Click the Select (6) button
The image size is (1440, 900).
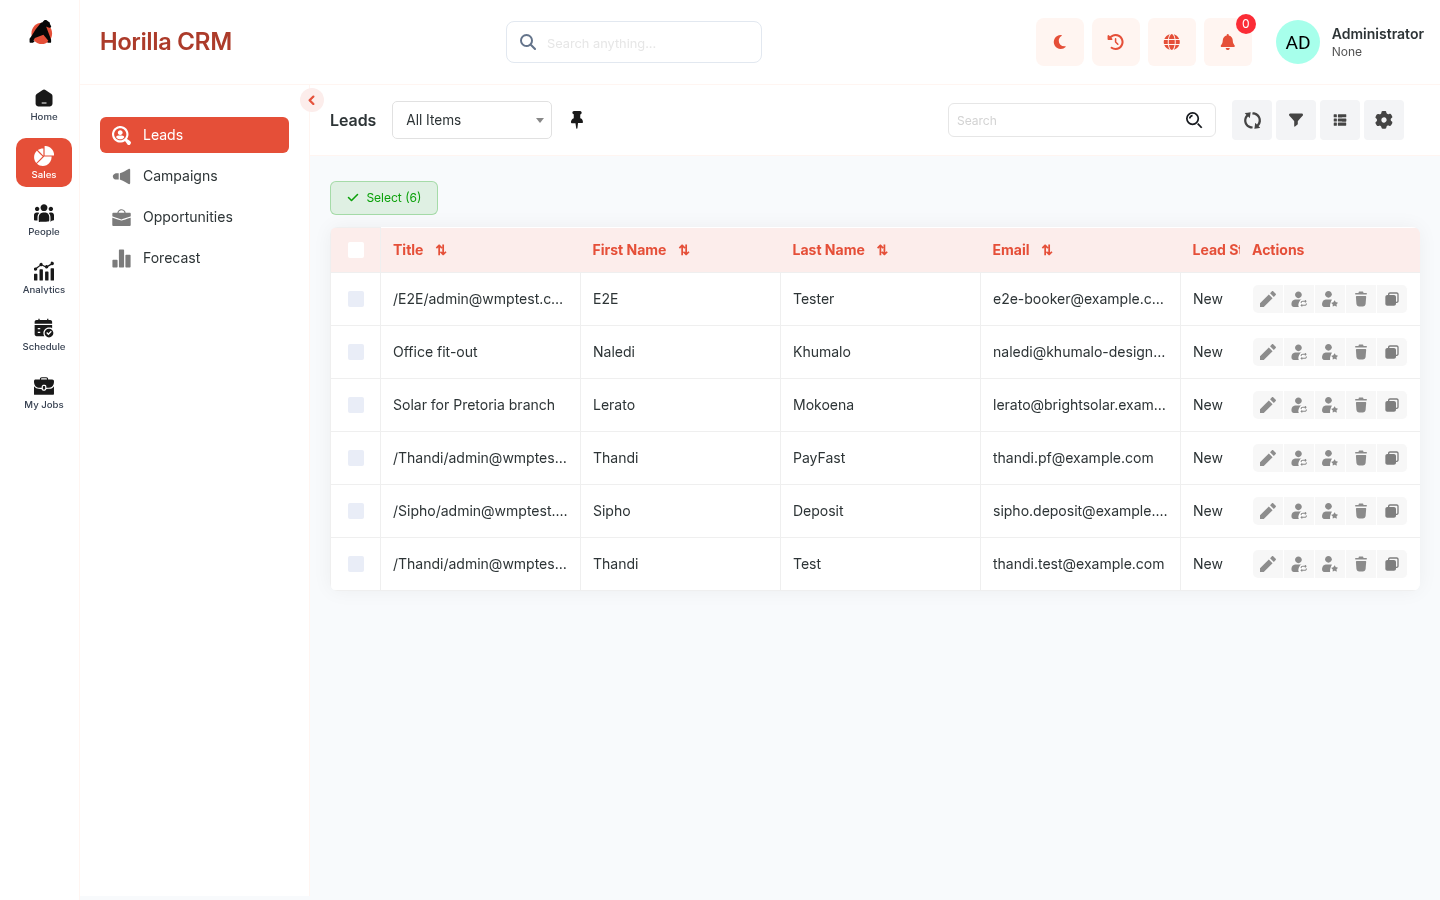coord(384,198)
